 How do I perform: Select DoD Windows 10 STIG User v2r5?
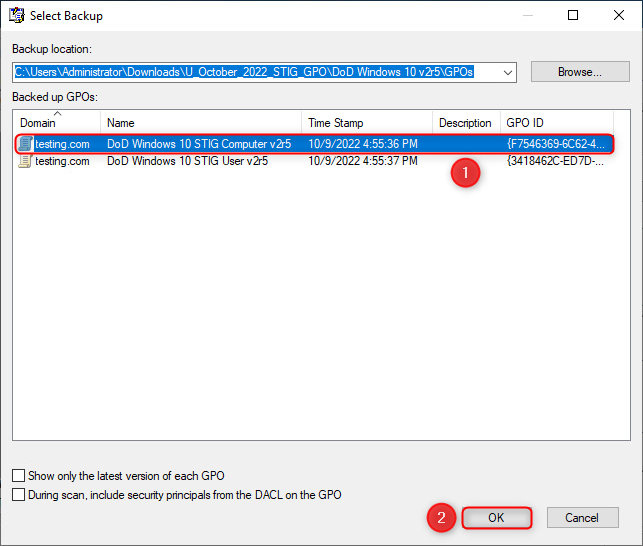click(198, 160)
